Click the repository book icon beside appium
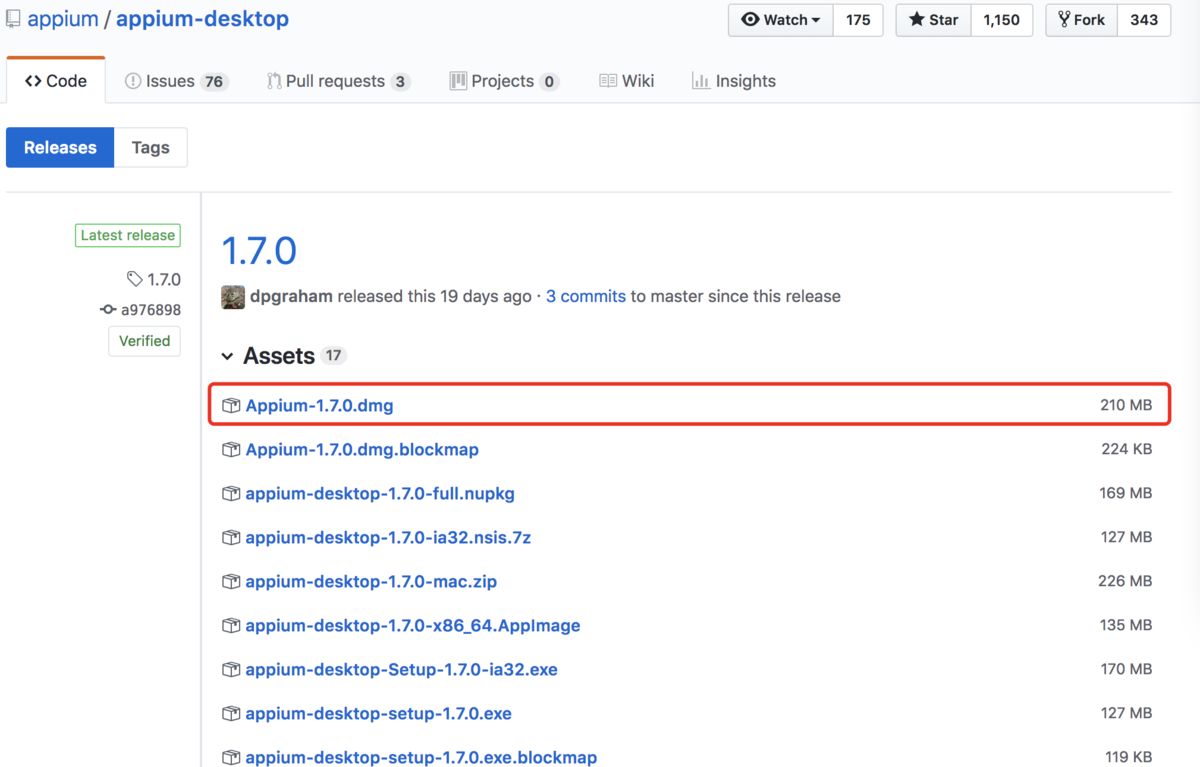The width and height of the screenshot is (1200, 767). click(13, 20)
